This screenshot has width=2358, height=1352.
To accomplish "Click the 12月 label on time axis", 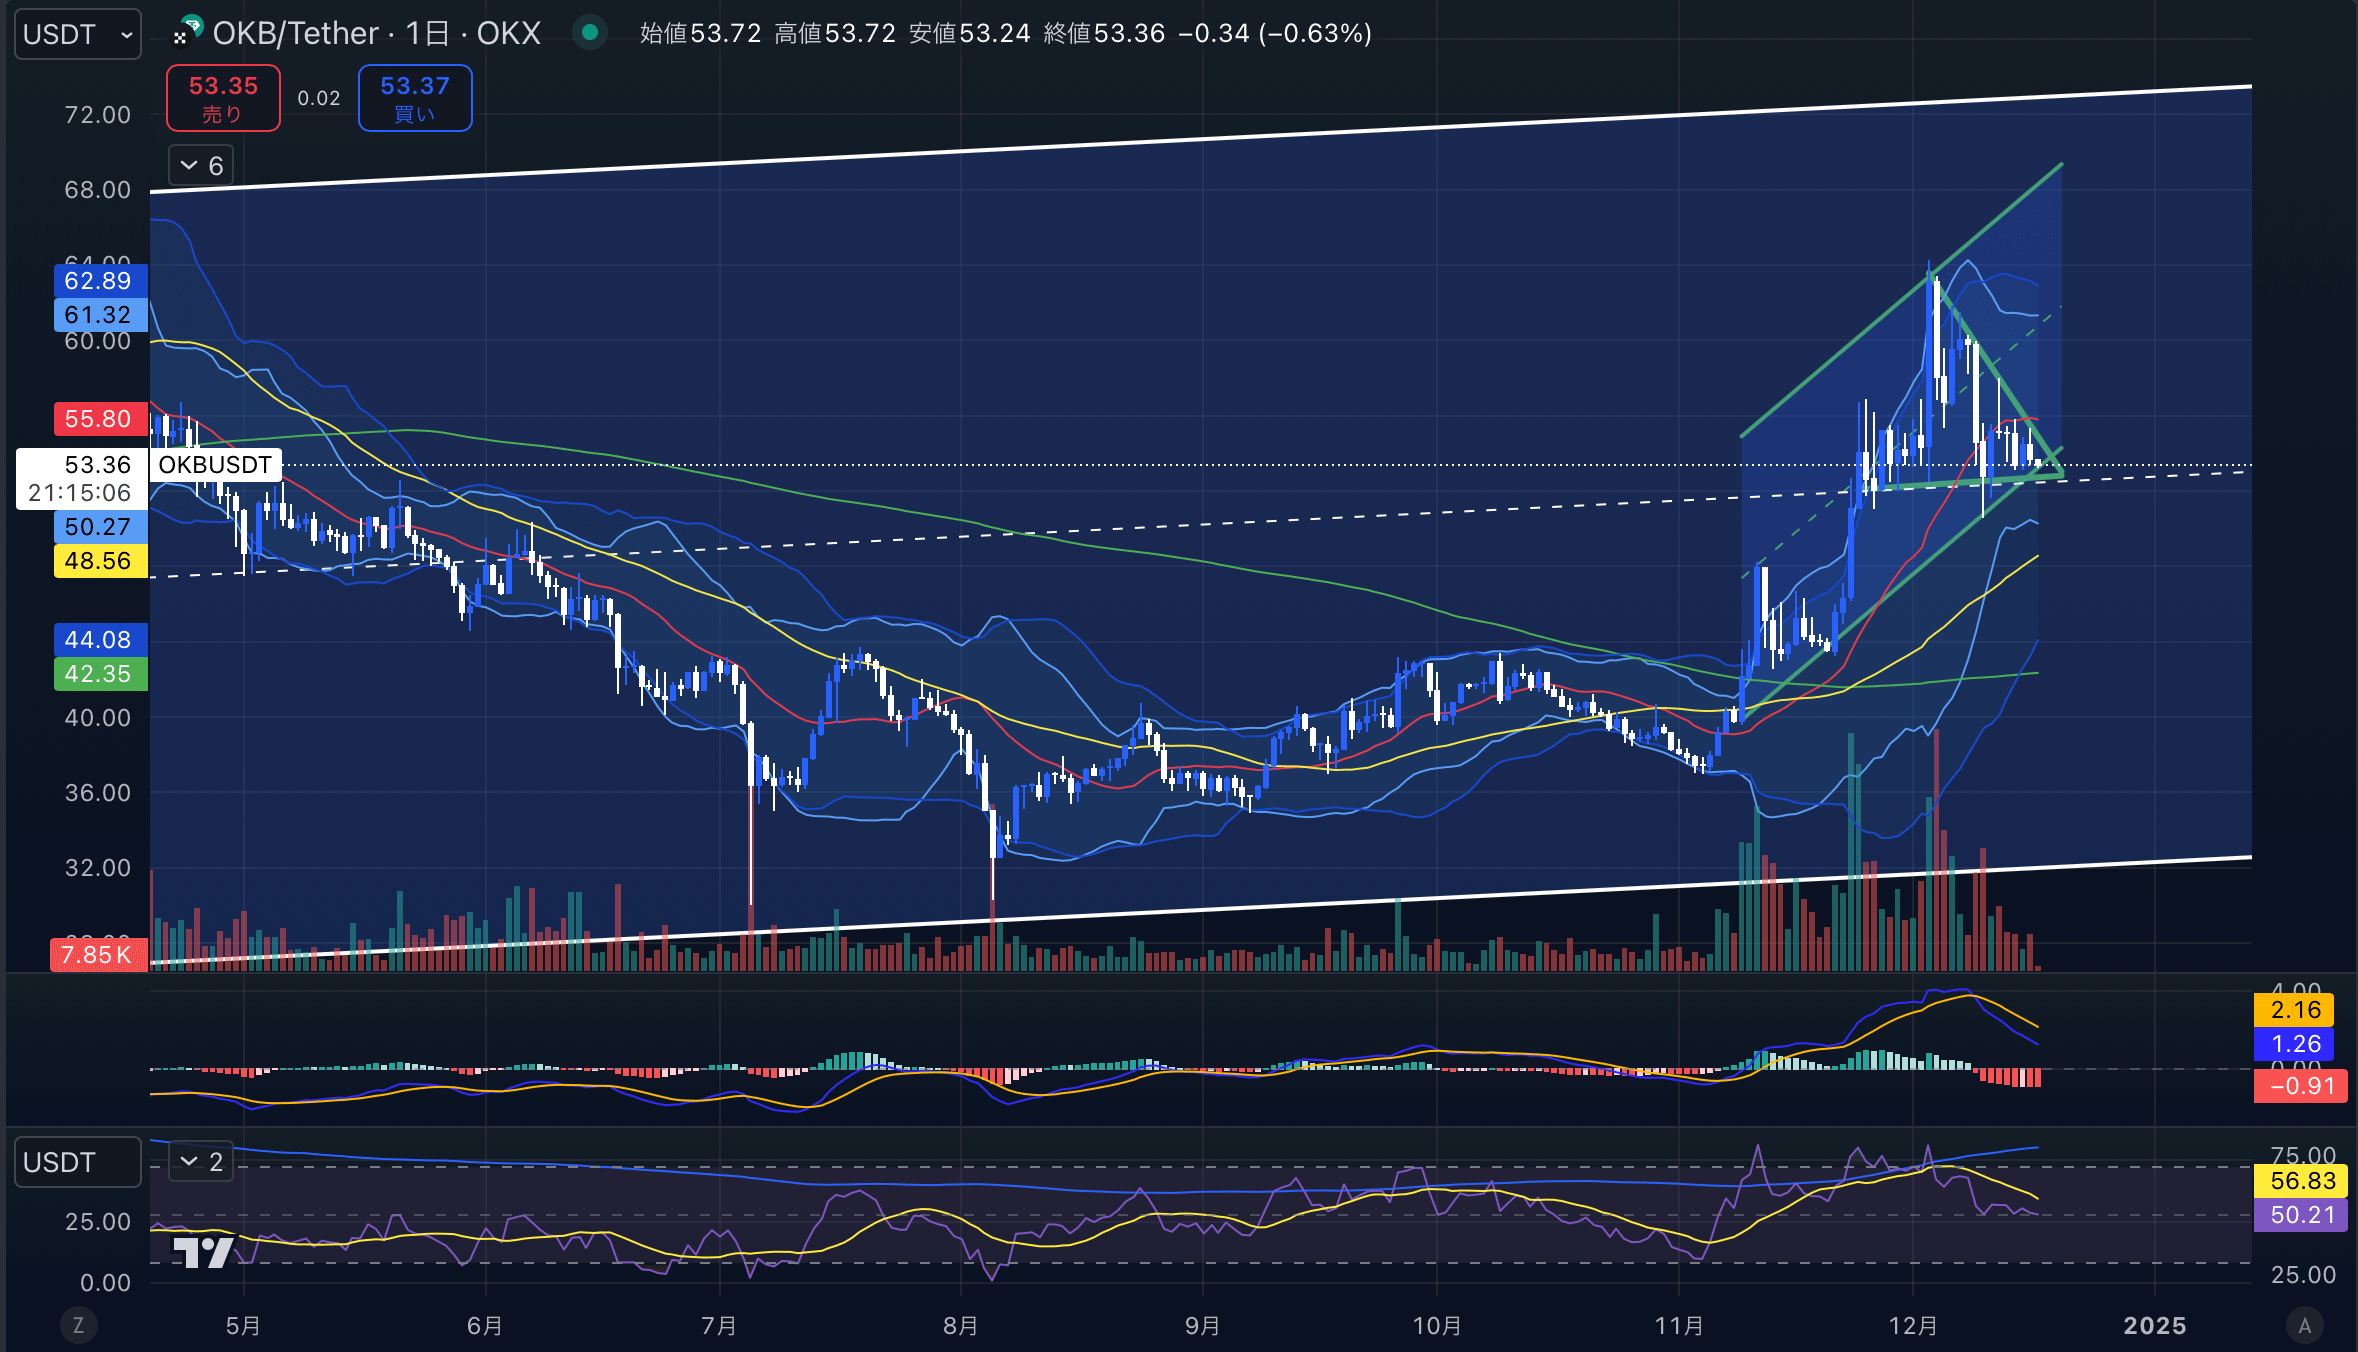I will (1913, 1326).
